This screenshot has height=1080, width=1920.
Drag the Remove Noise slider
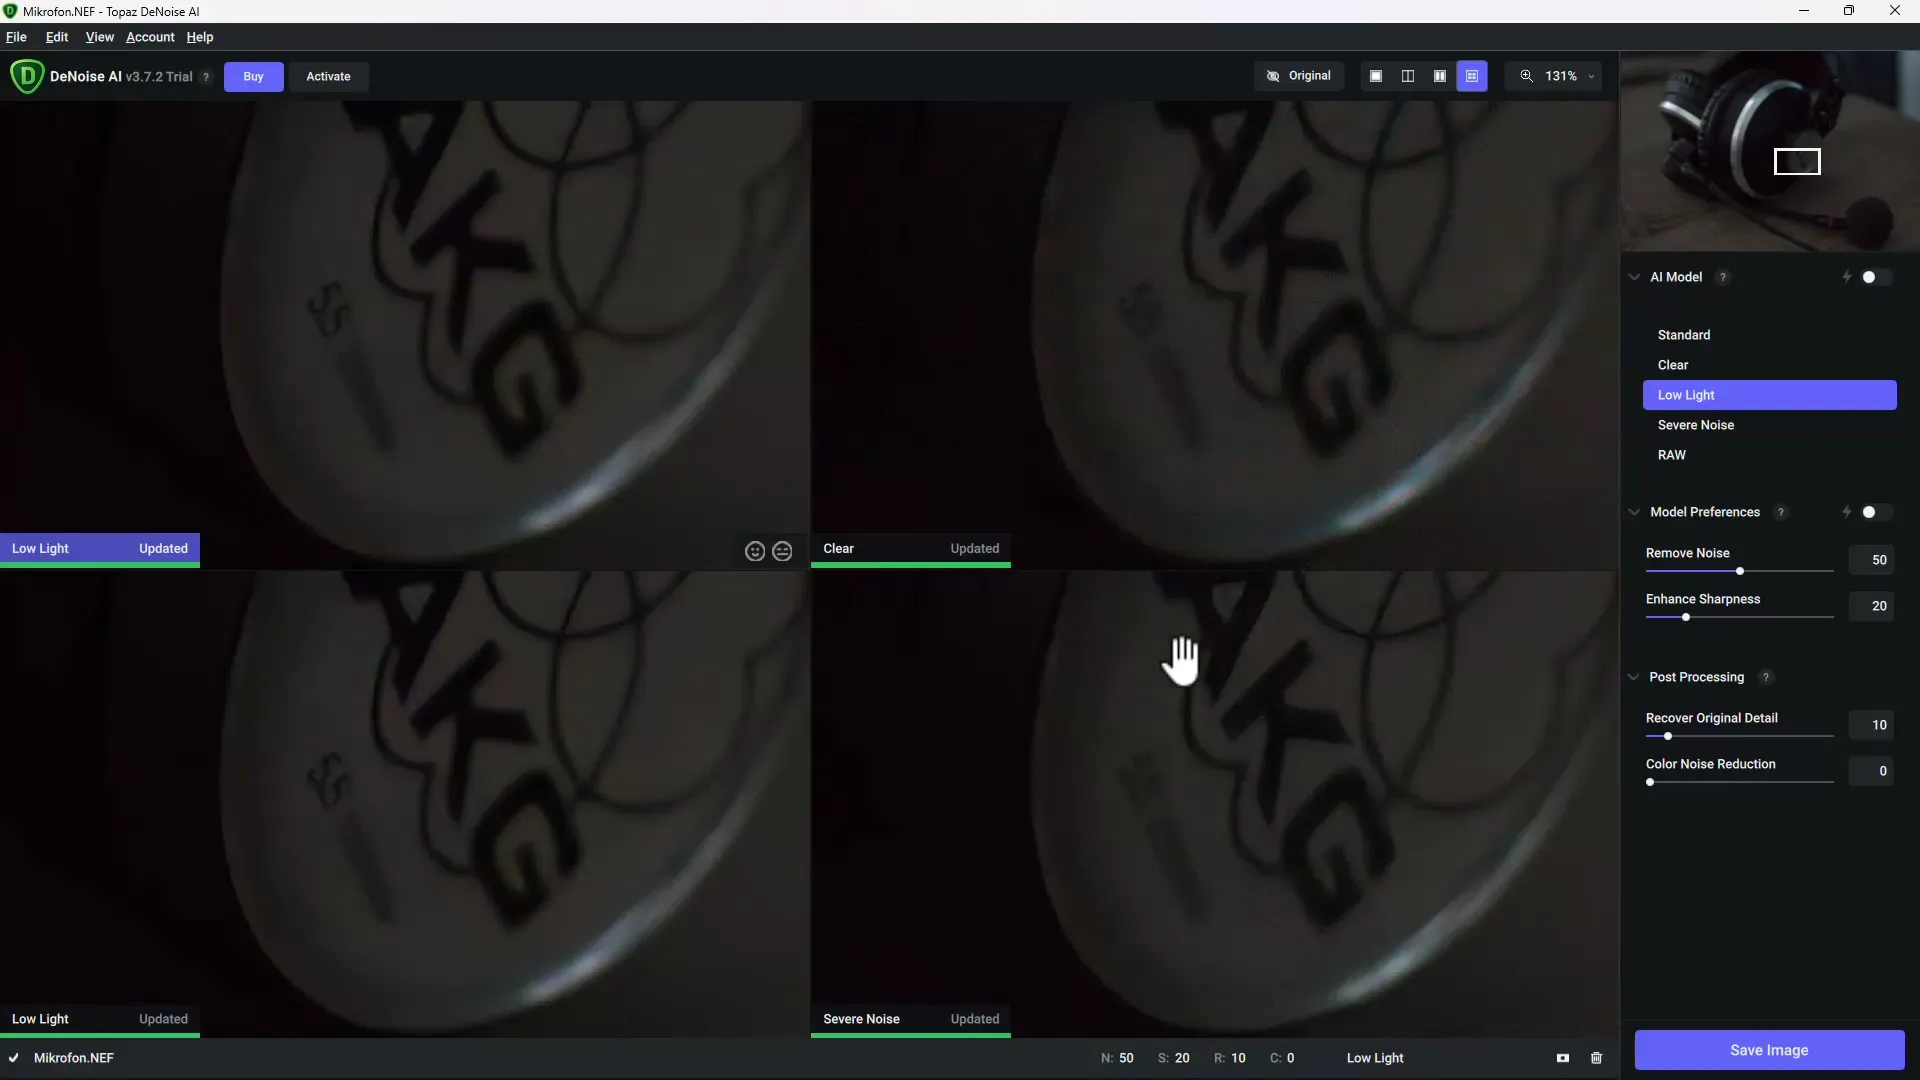tap(1739, 570)
